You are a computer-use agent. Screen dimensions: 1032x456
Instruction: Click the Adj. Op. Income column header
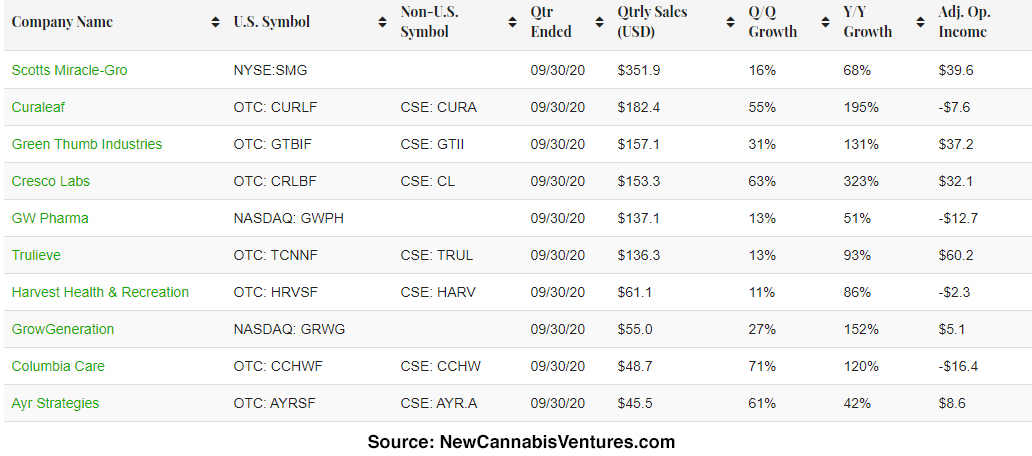tap(963, 22)
